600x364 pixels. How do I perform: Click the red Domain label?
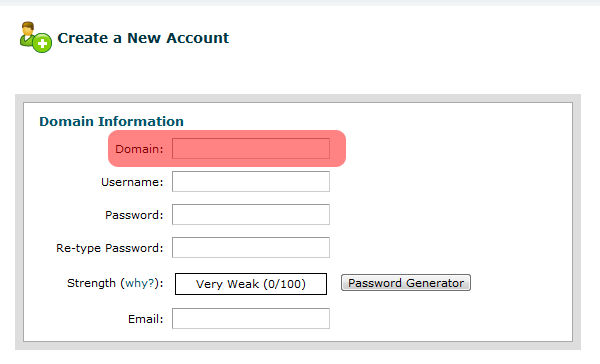click(x=139, y=149)
